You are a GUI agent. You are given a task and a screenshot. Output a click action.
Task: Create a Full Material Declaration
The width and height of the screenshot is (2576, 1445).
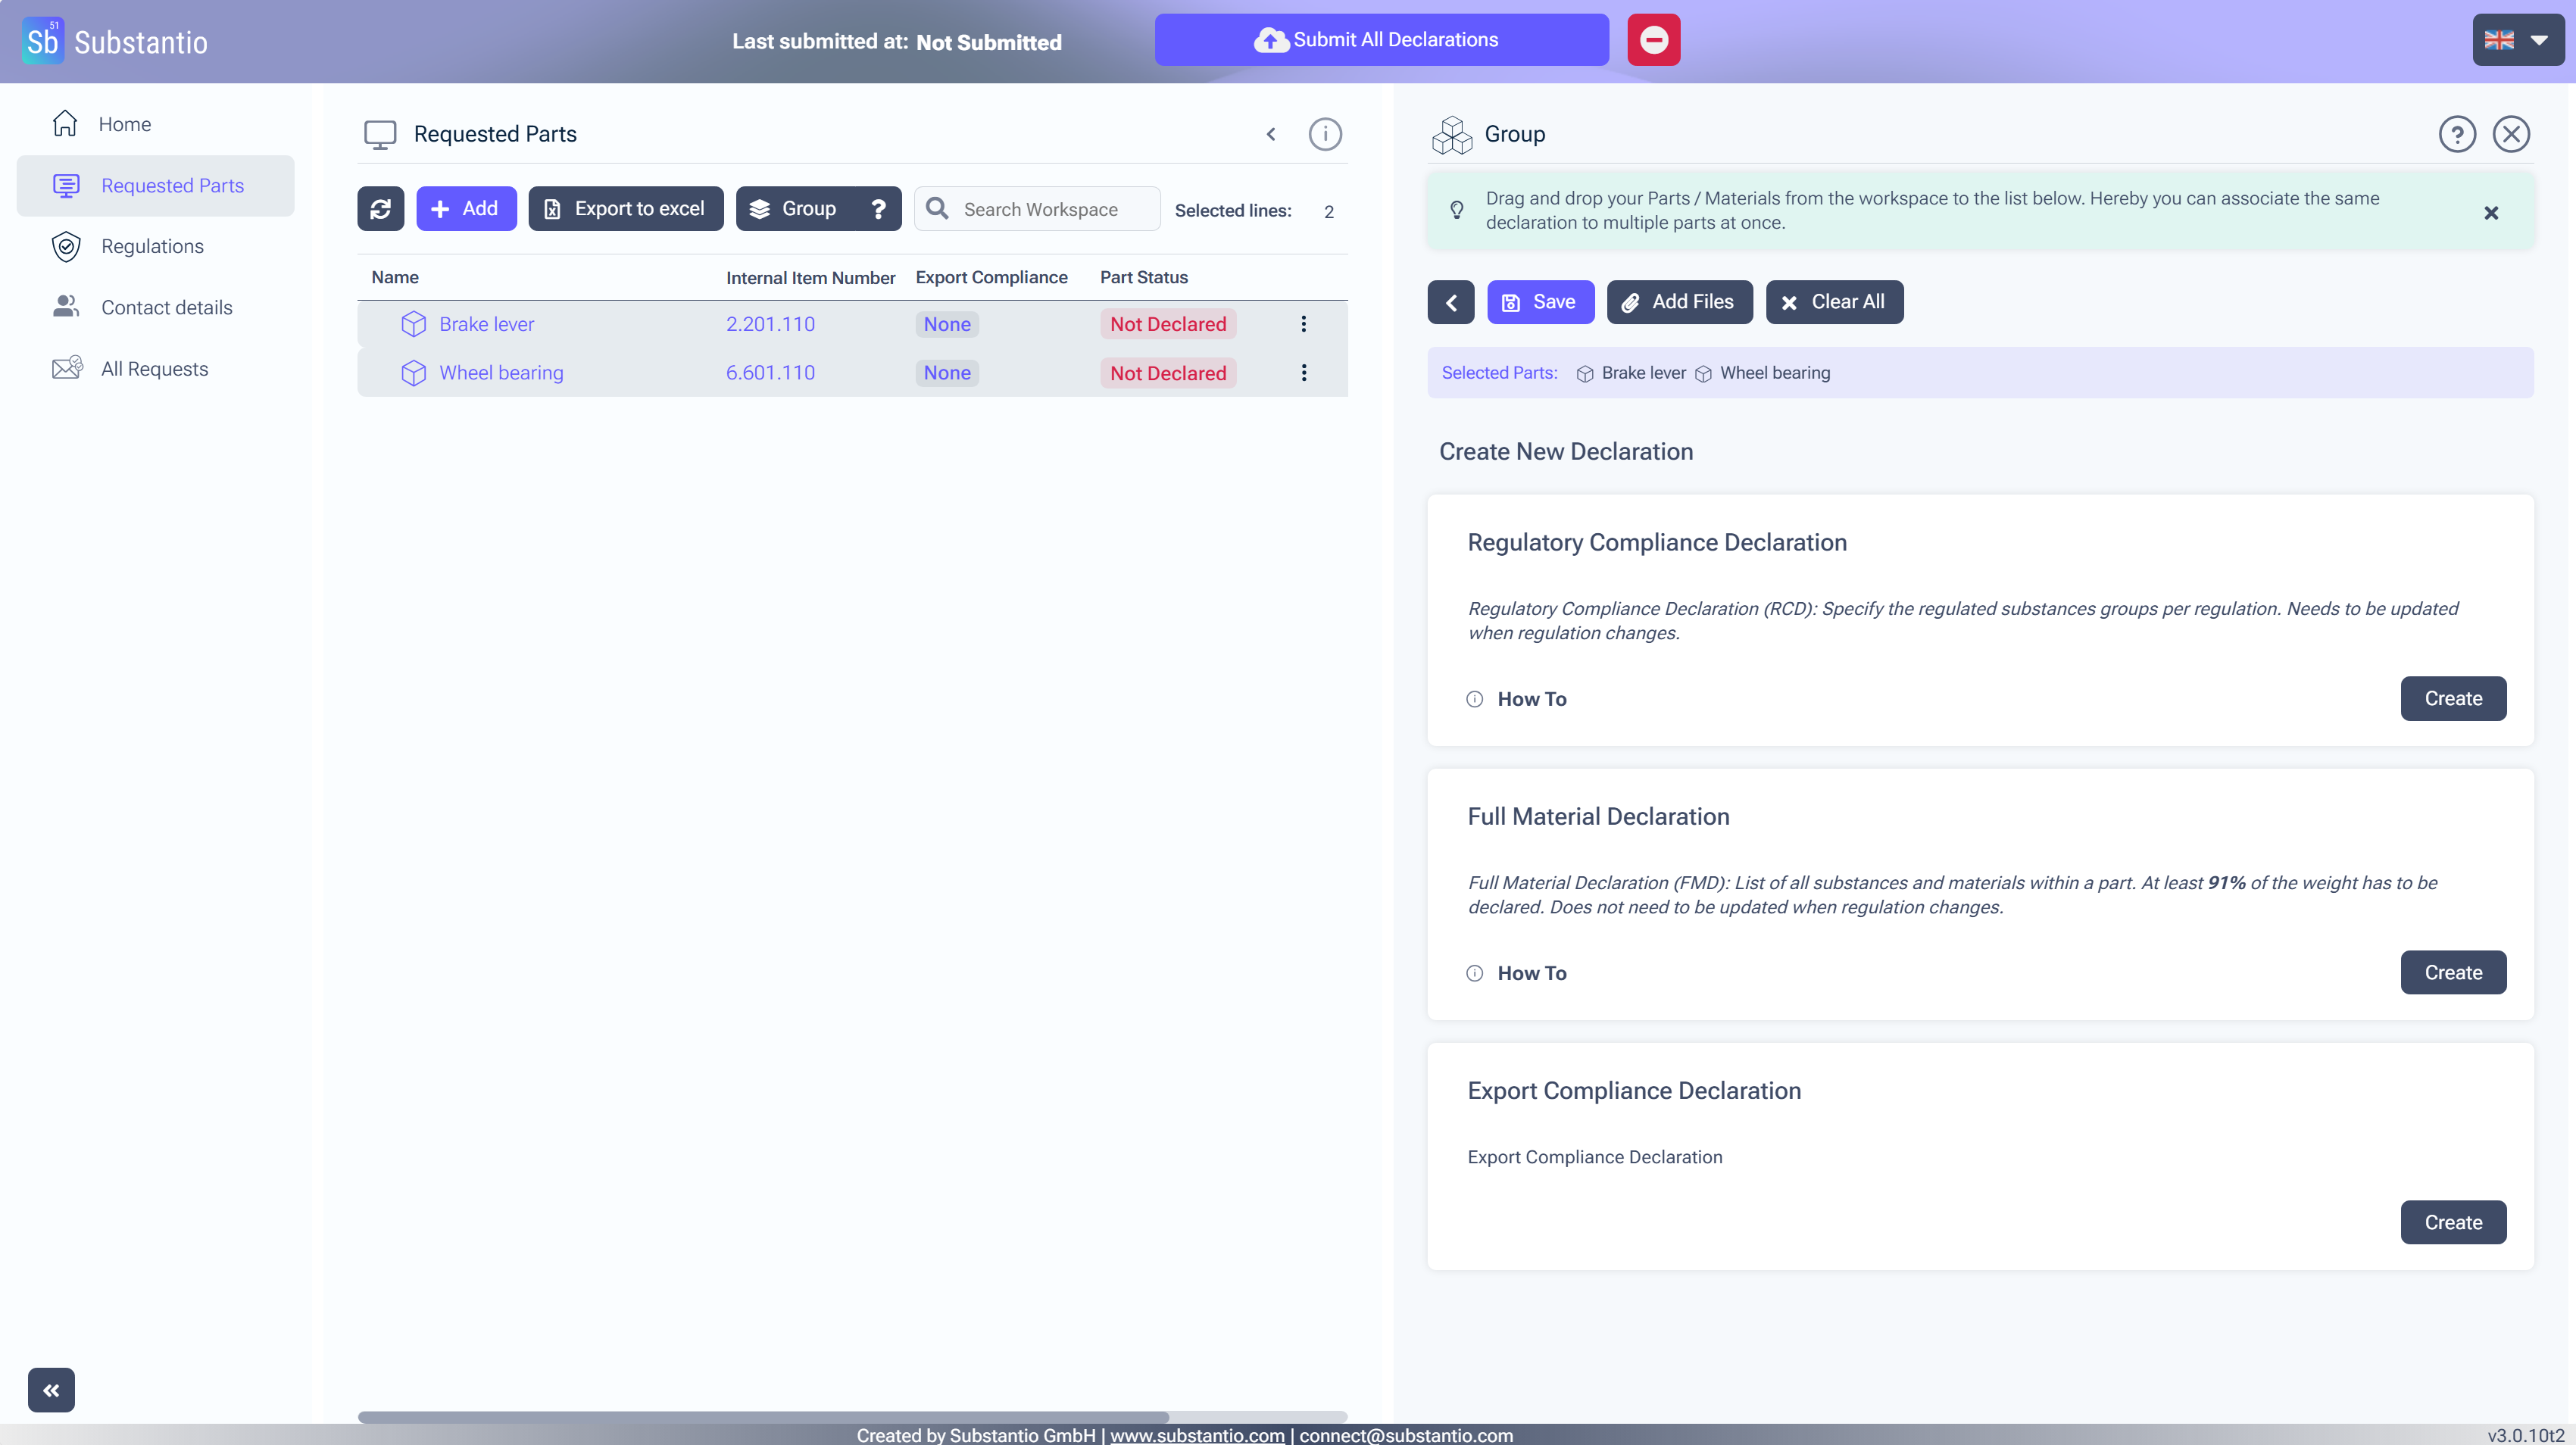[x=2452, y=972]
